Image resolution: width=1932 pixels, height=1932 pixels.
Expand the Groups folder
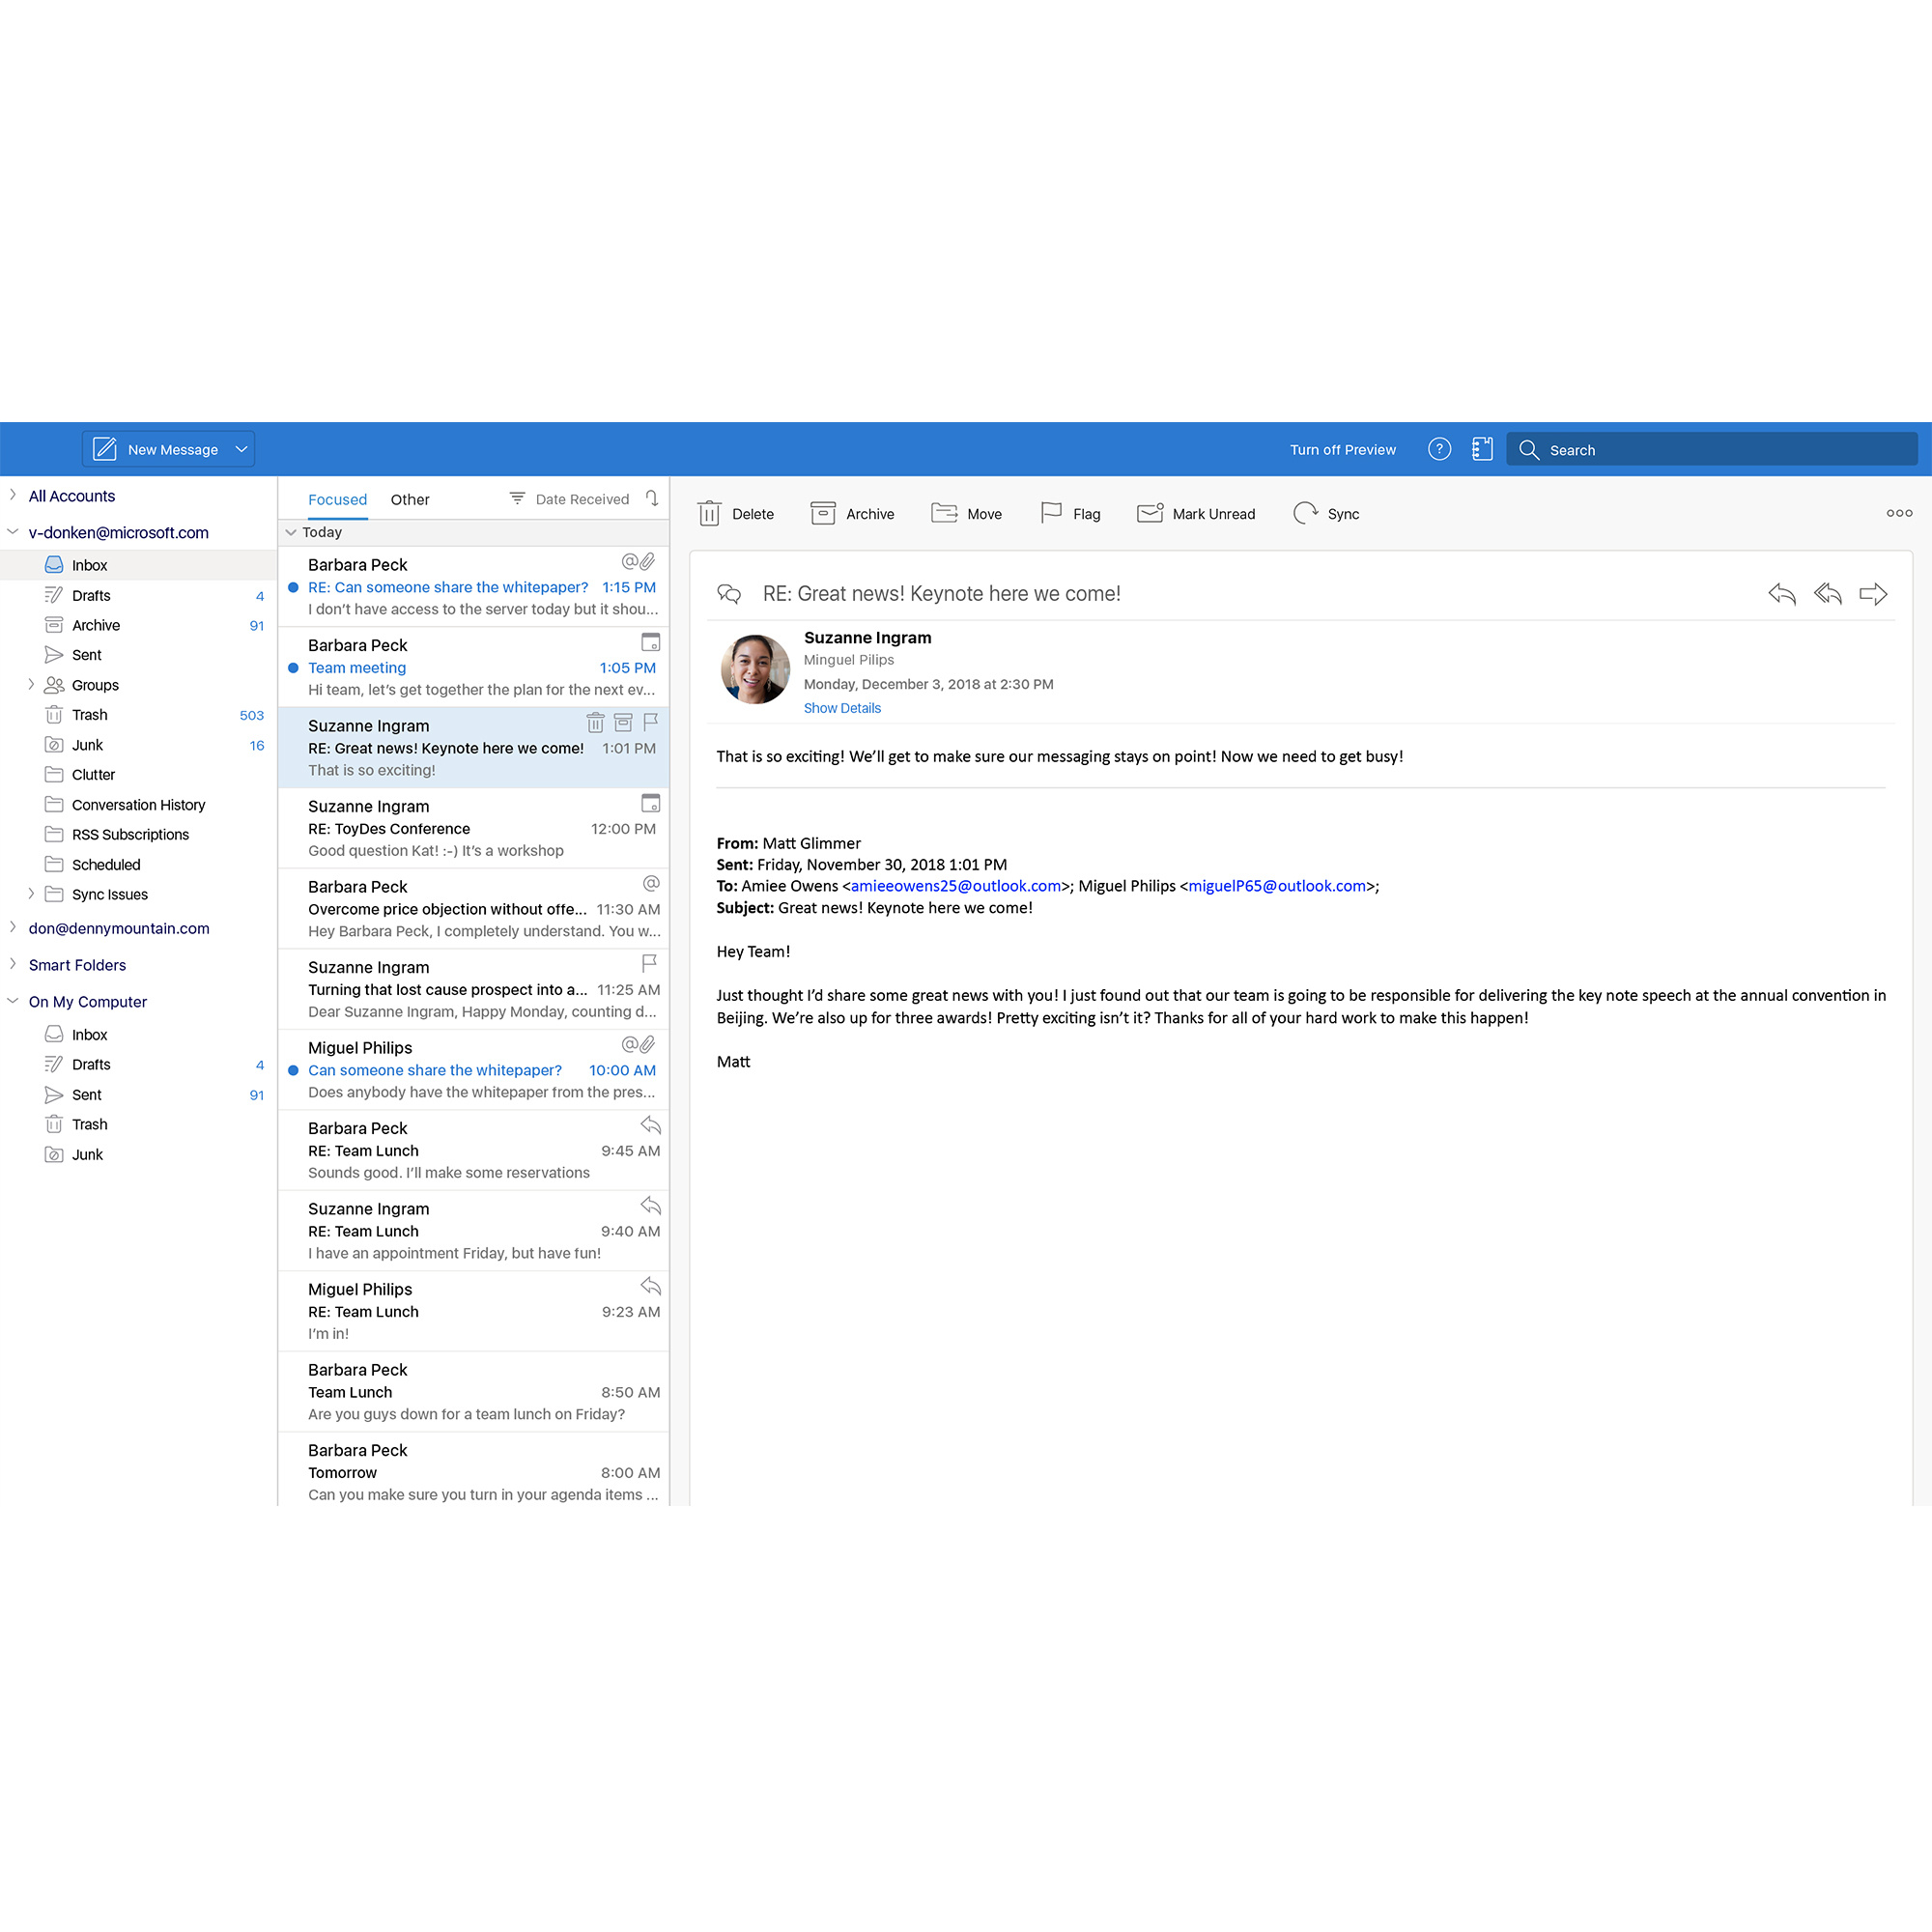31,685
